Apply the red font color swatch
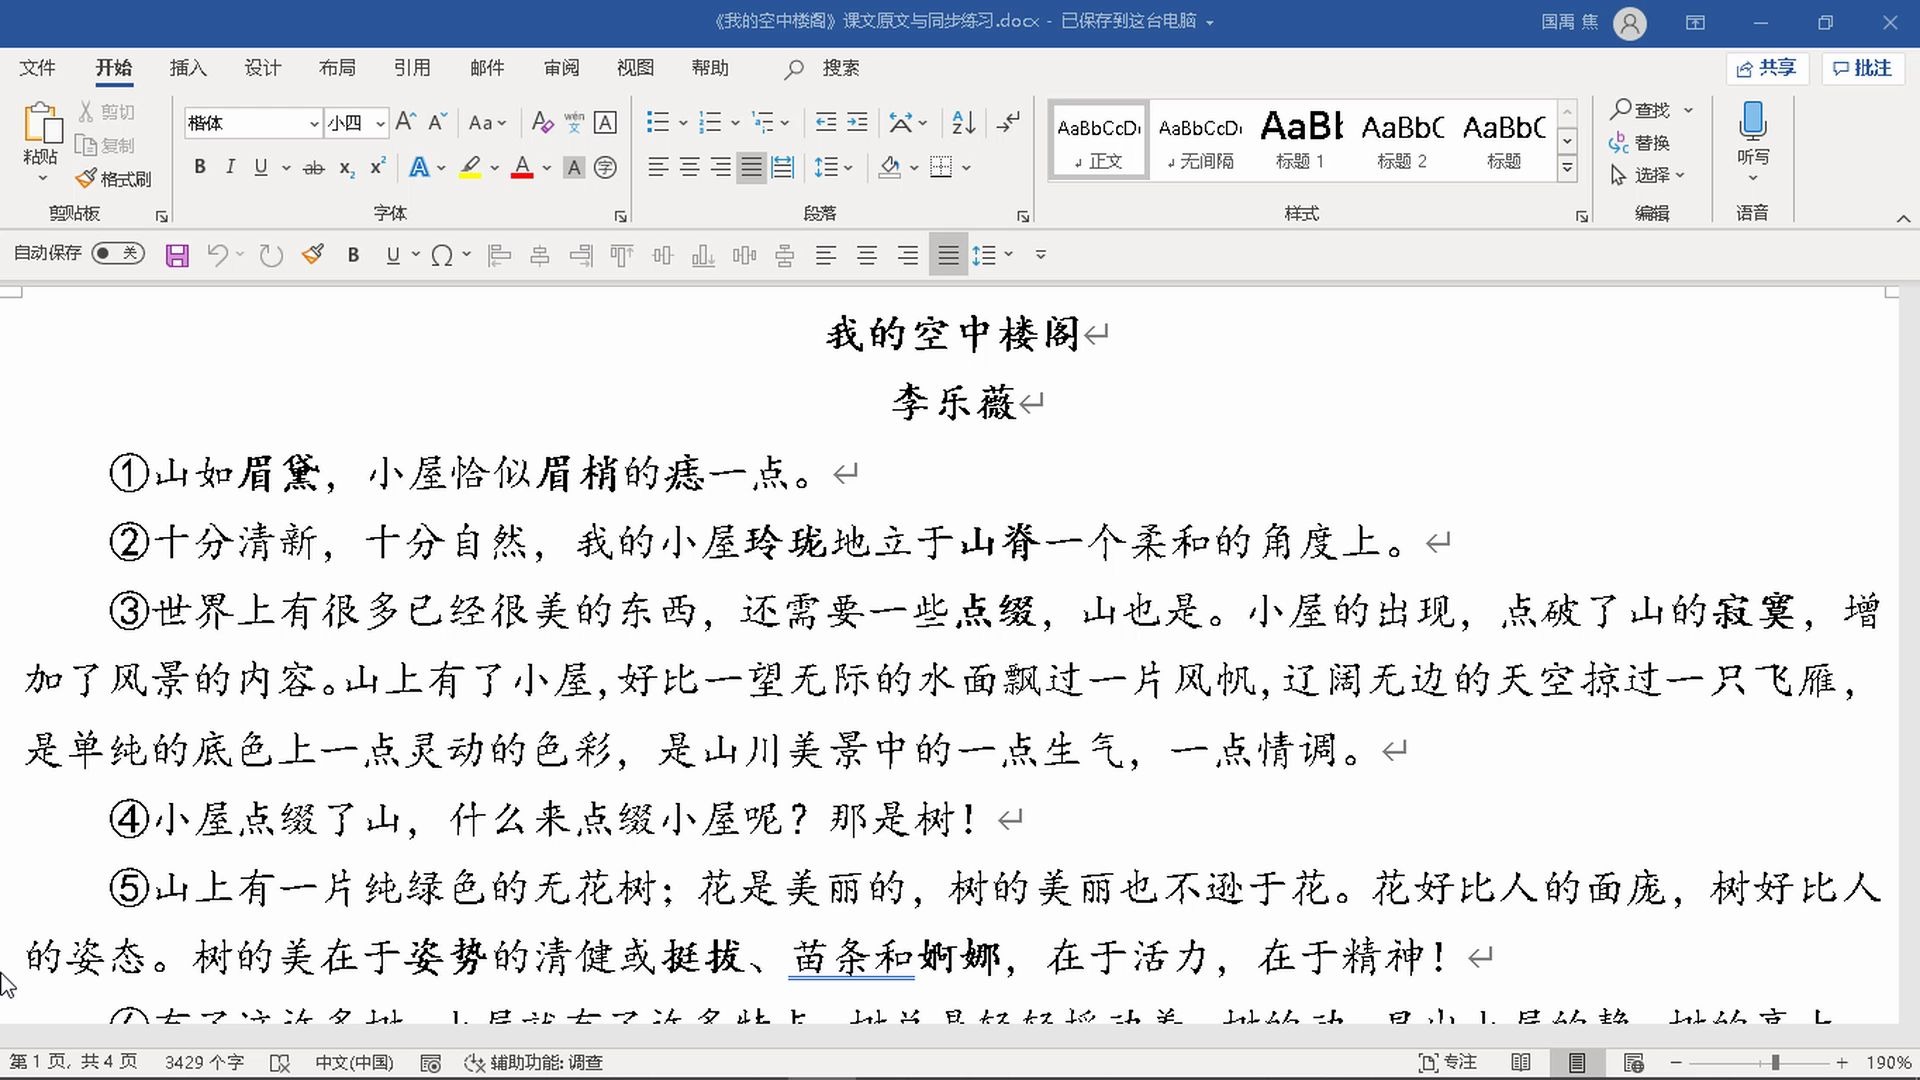Screen dimensions: 1920x1080 tap(522, 167)
